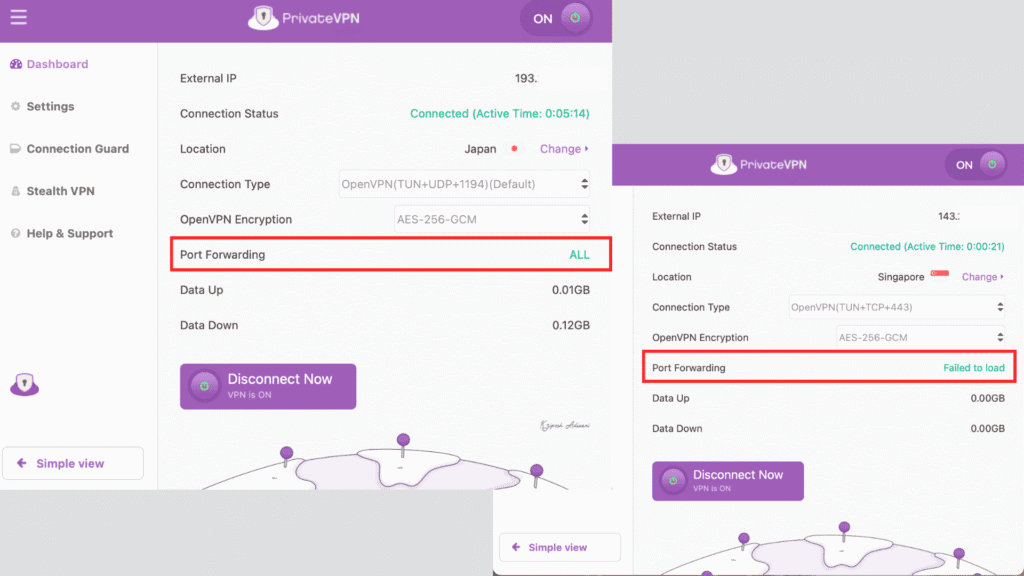Image resolution: width=1024 pixels, height=576 pixels.
Task: Open the Connection Type dropdown with UDP+1194
Action: click(464, 184)
